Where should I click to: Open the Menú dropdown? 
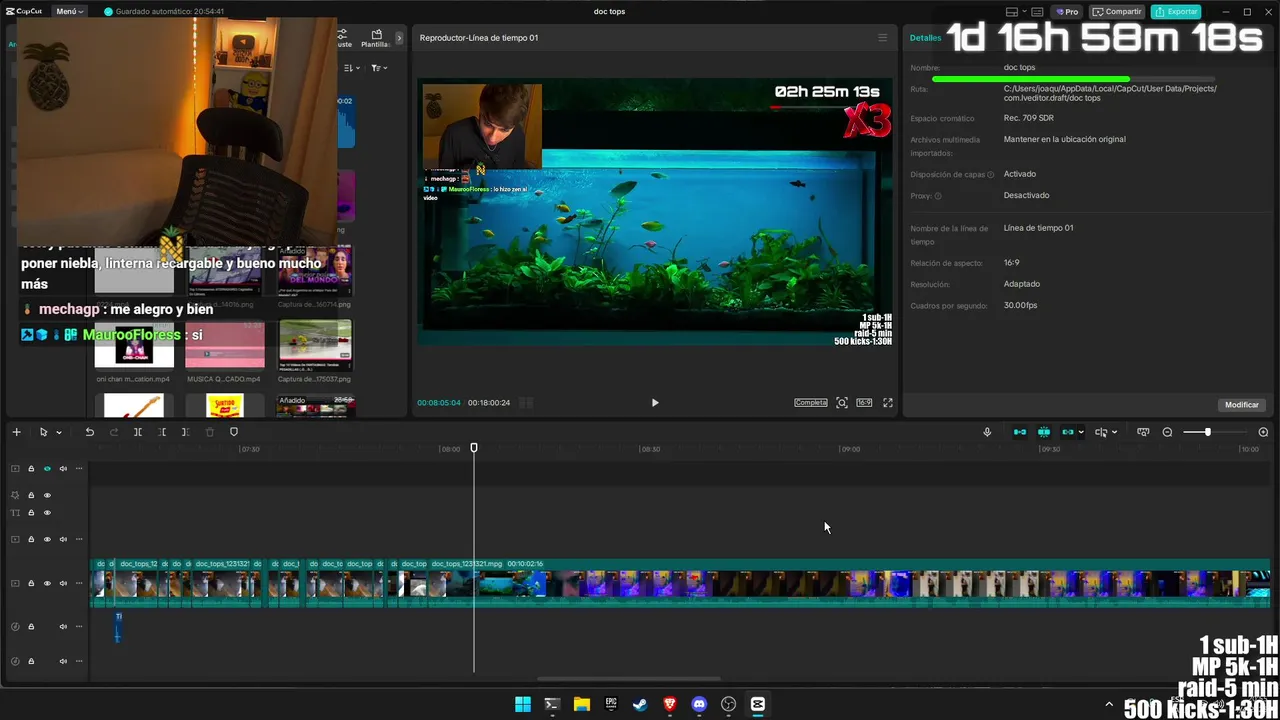70,12
